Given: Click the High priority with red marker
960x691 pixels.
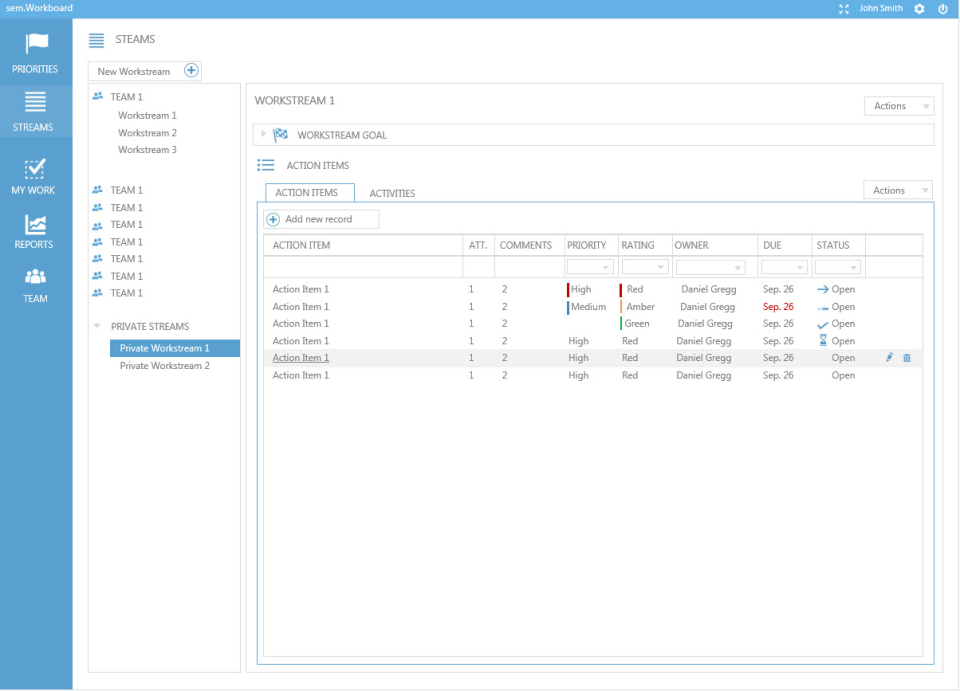Looking at the screenshot, I should pyautogui.click(x=581, y=289).
